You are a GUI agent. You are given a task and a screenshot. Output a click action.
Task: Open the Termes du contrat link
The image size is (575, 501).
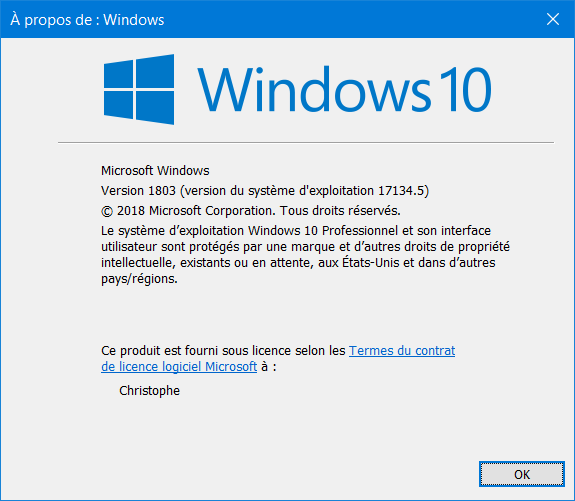coord(402,351)
